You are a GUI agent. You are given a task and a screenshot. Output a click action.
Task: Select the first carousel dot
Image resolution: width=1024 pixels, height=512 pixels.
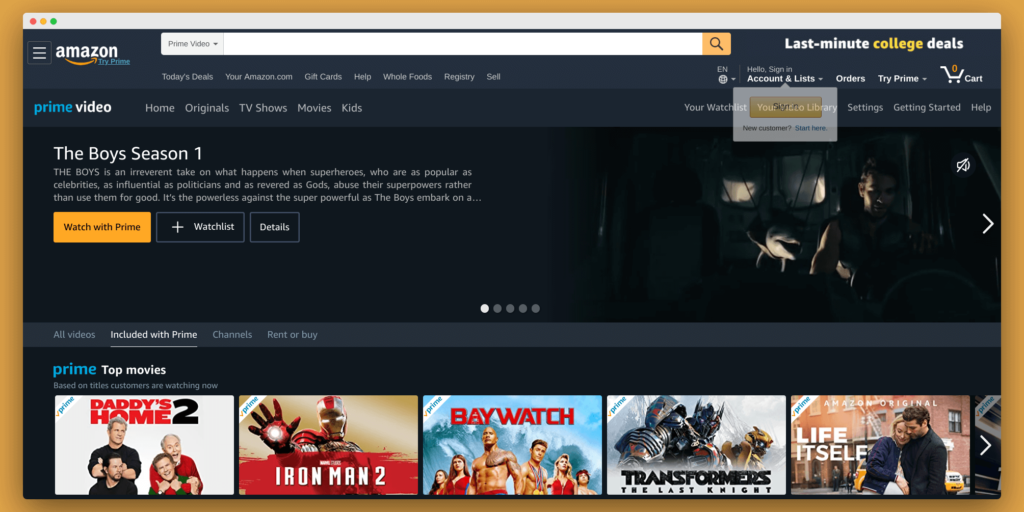[x=485, y=308]
